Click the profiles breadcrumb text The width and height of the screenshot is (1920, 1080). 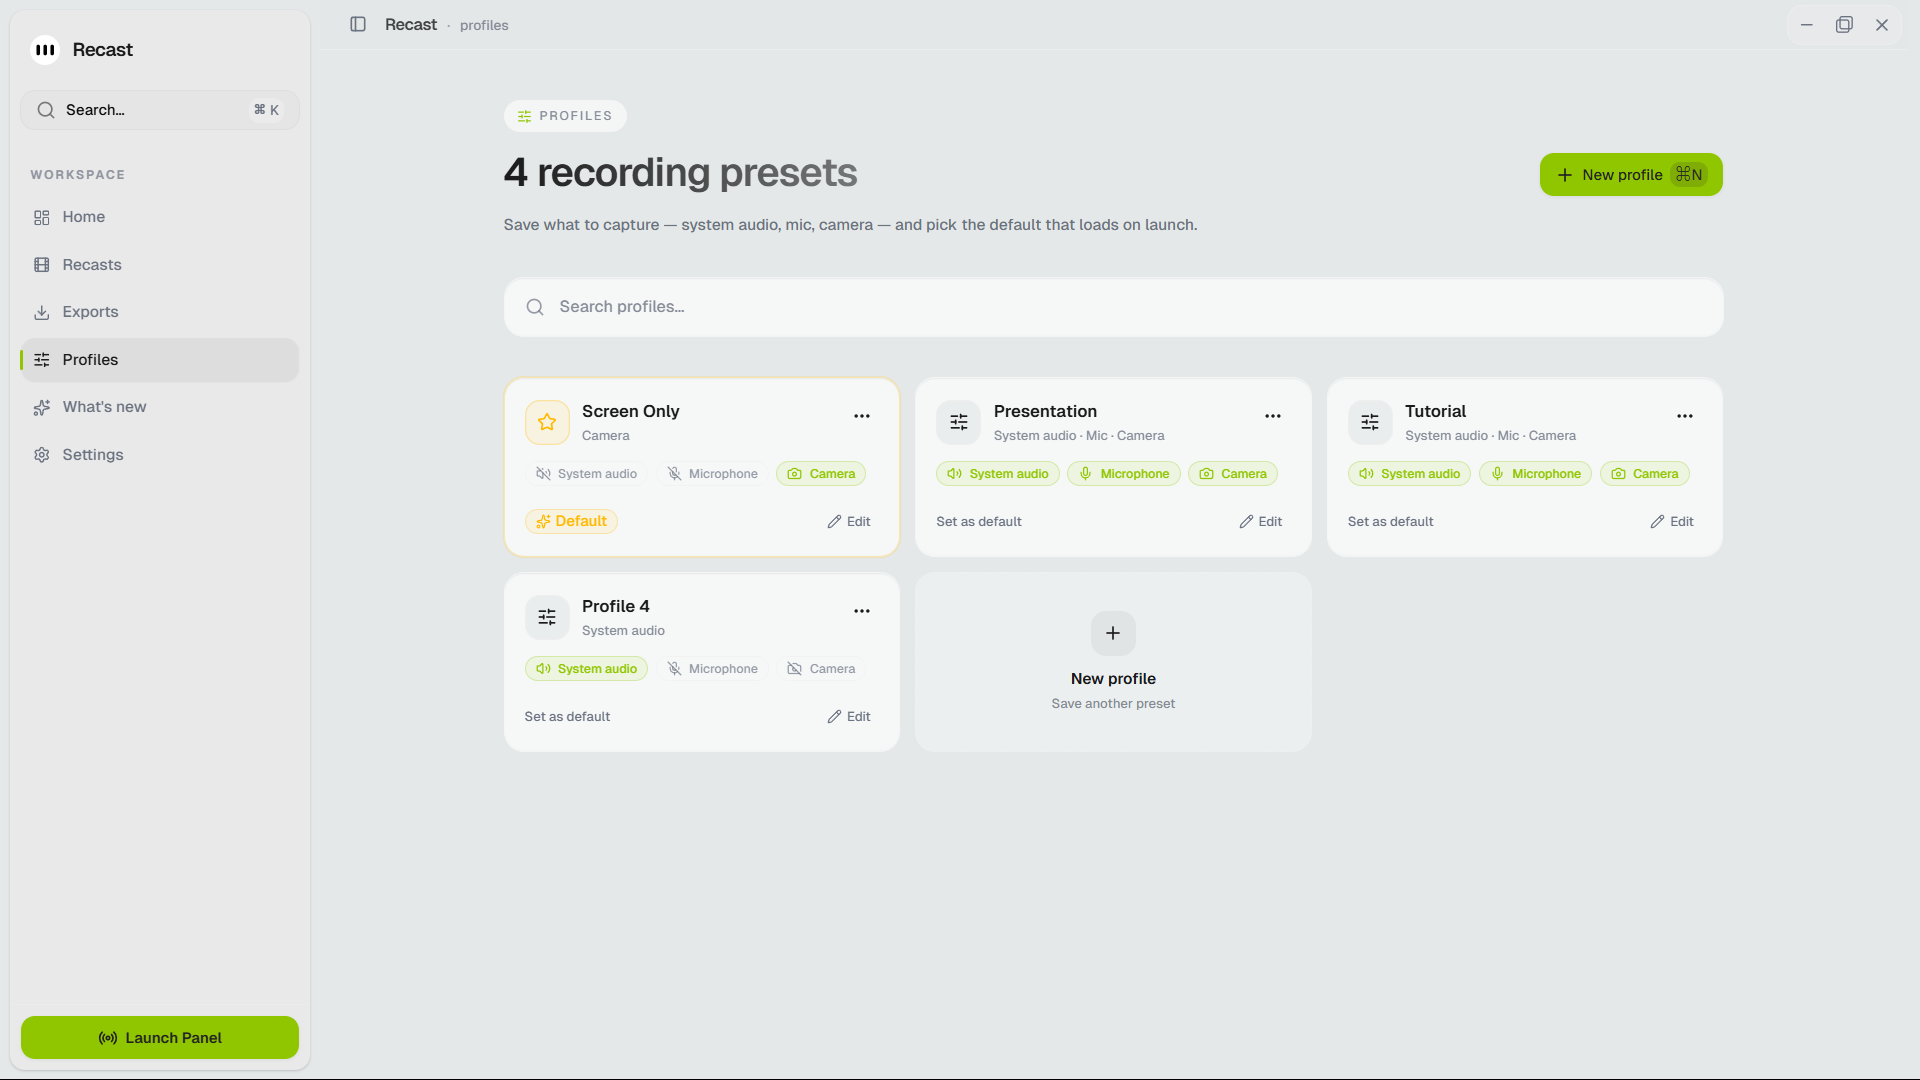click(484, 25)
